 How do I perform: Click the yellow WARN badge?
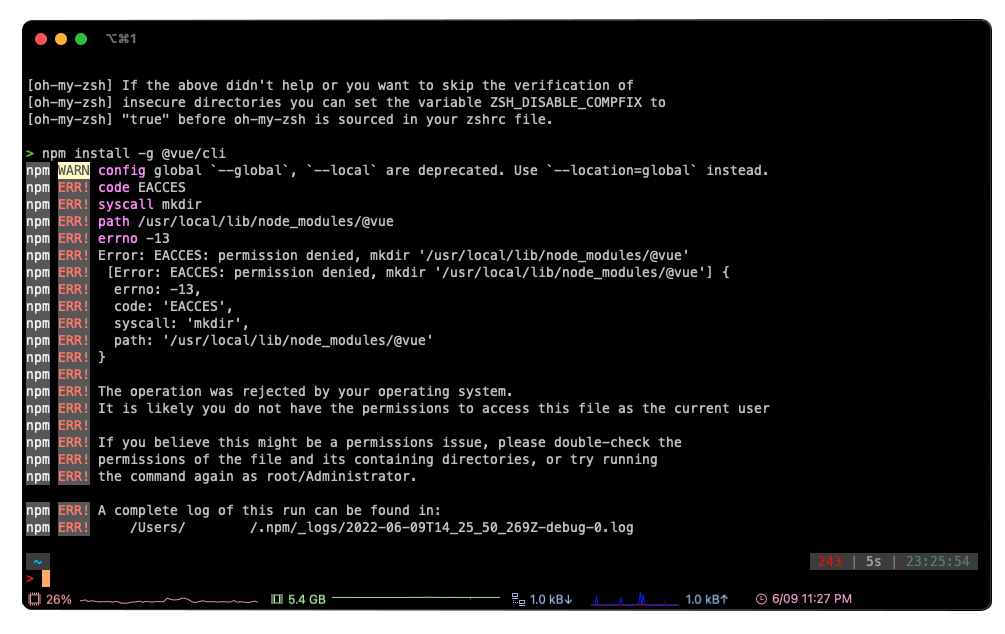click(74, 171)
